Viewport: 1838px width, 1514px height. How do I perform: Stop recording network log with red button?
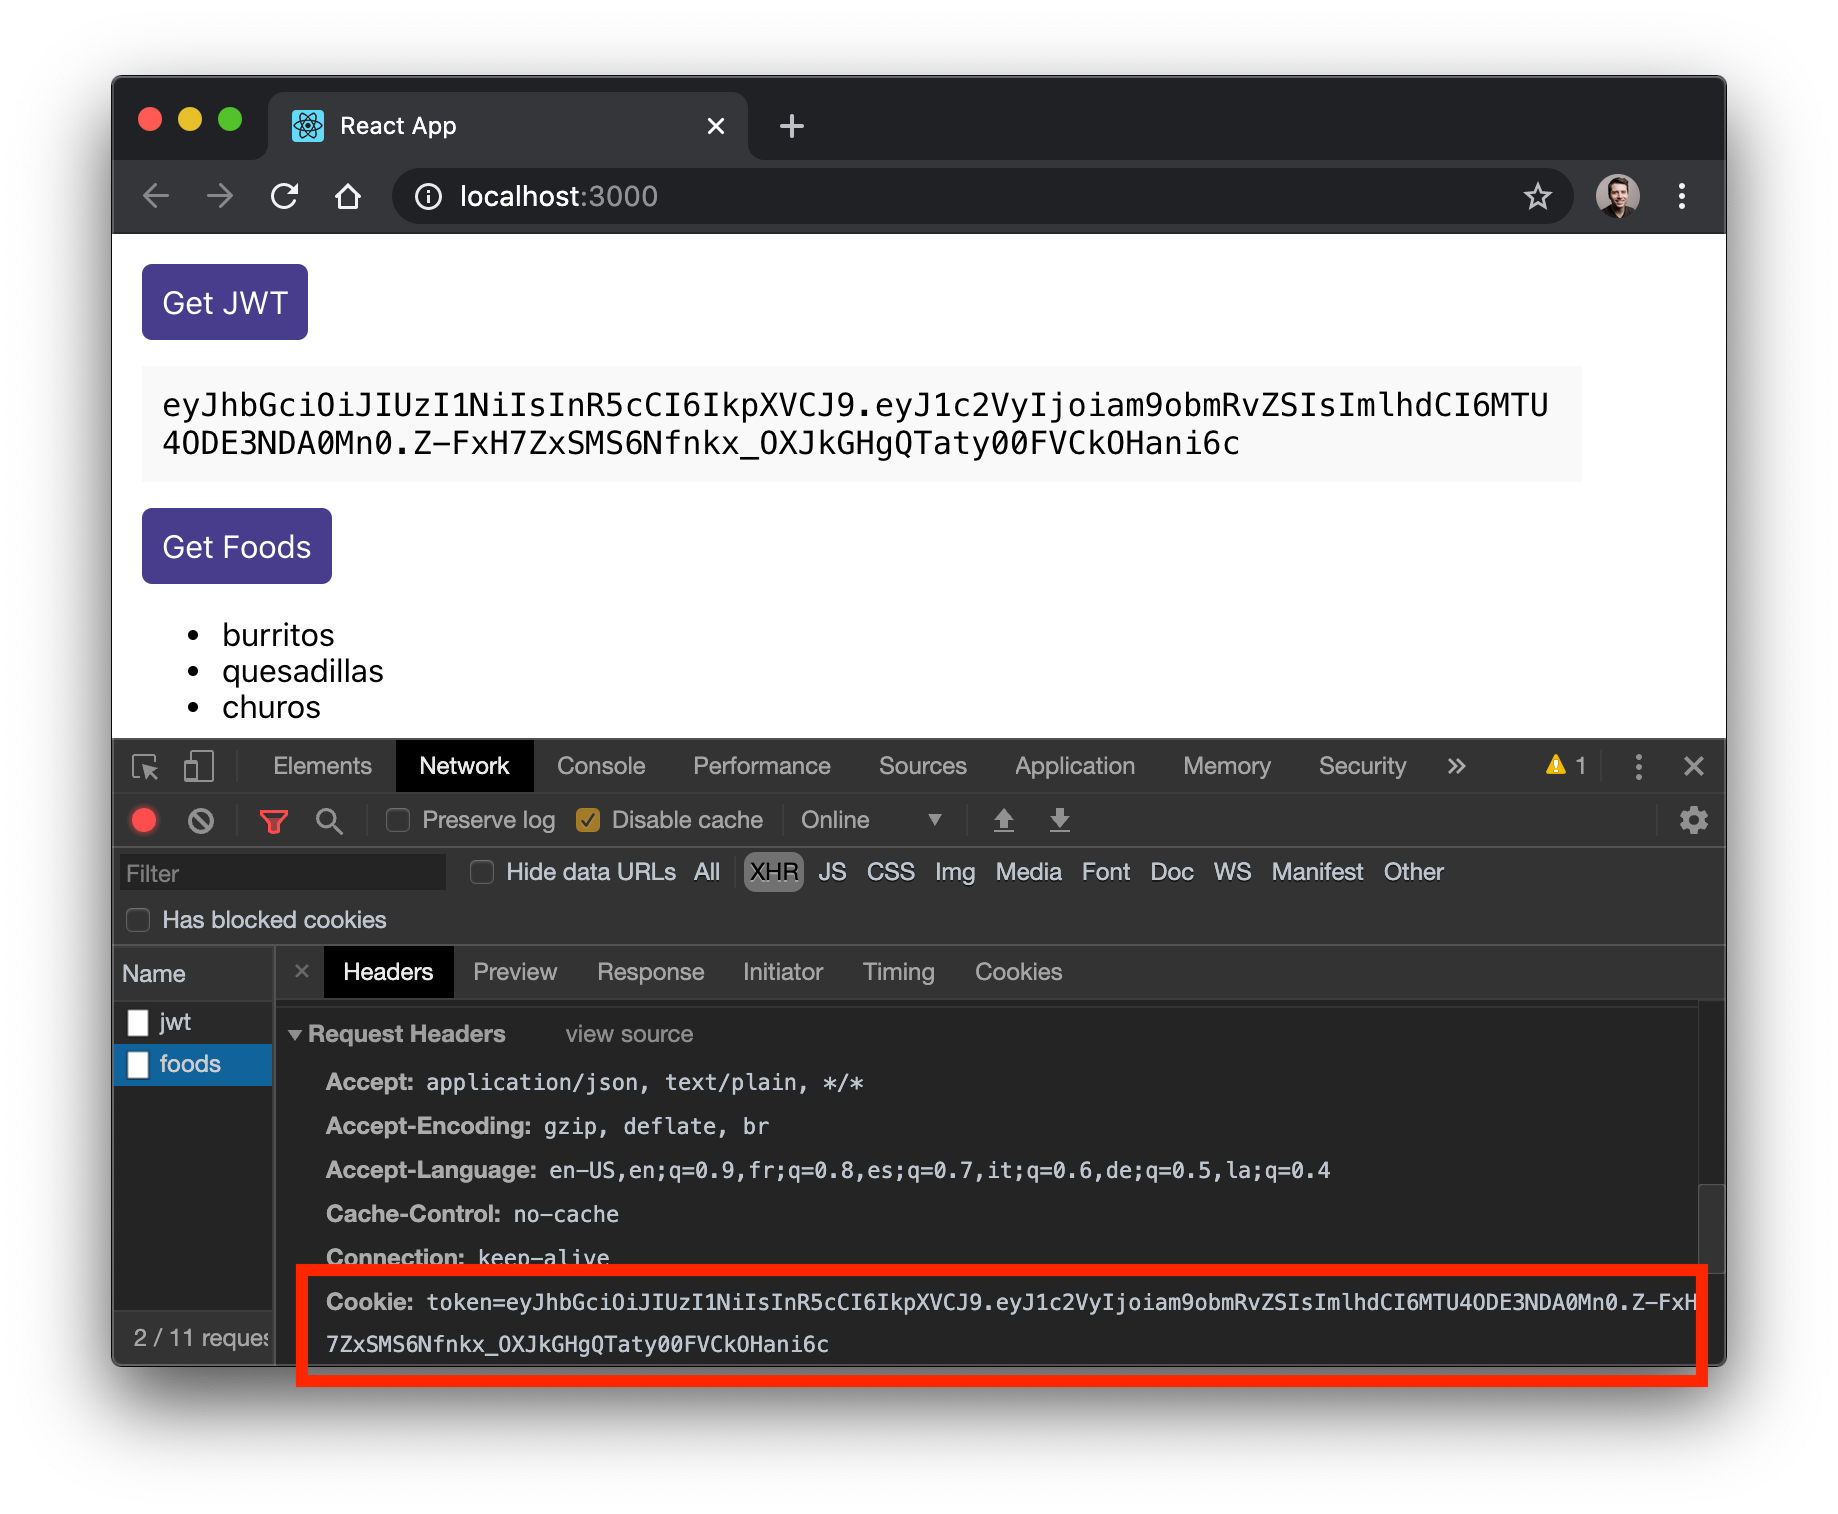click(144, 821)
